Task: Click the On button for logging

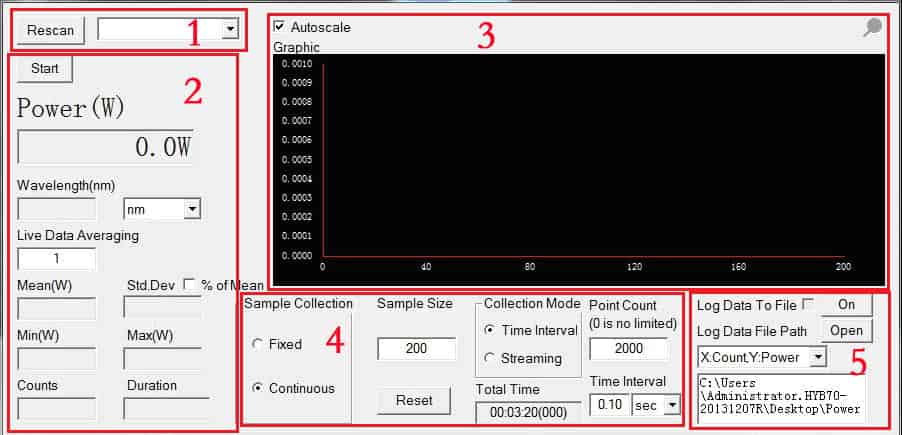Action: 847,304
